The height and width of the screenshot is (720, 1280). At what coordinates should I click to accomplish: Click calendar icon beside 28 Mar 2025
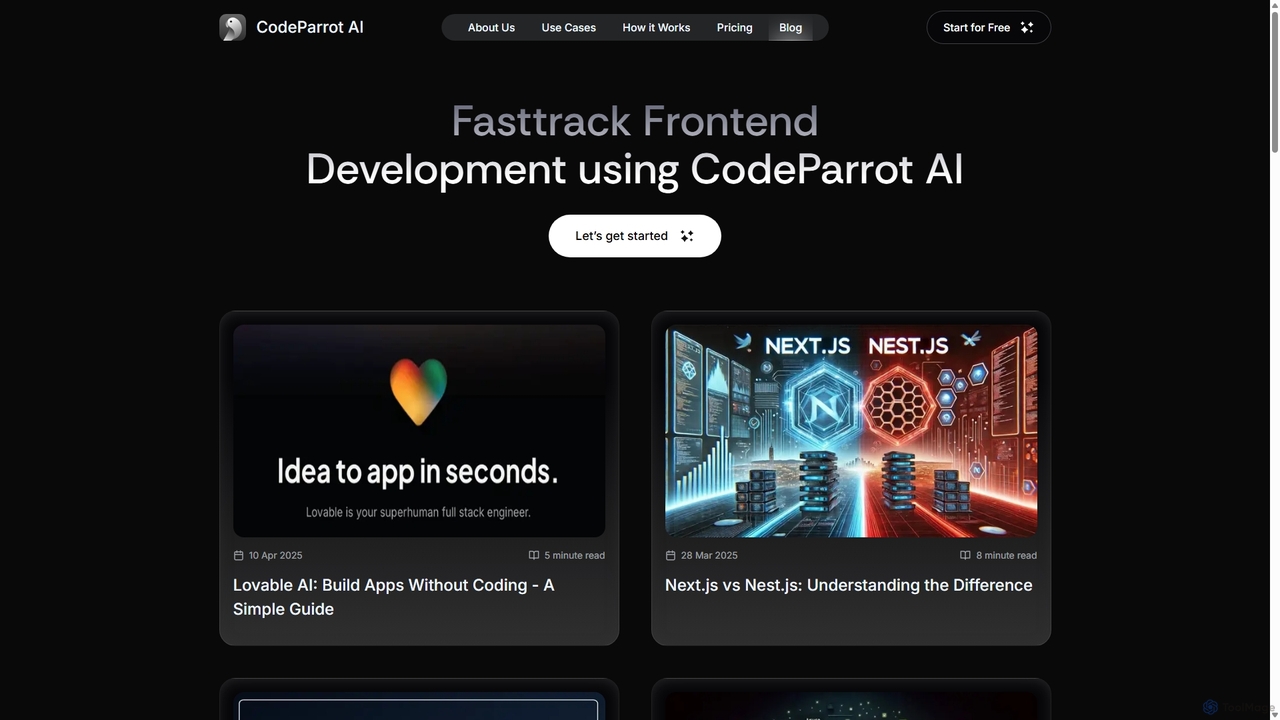point(671,555)
